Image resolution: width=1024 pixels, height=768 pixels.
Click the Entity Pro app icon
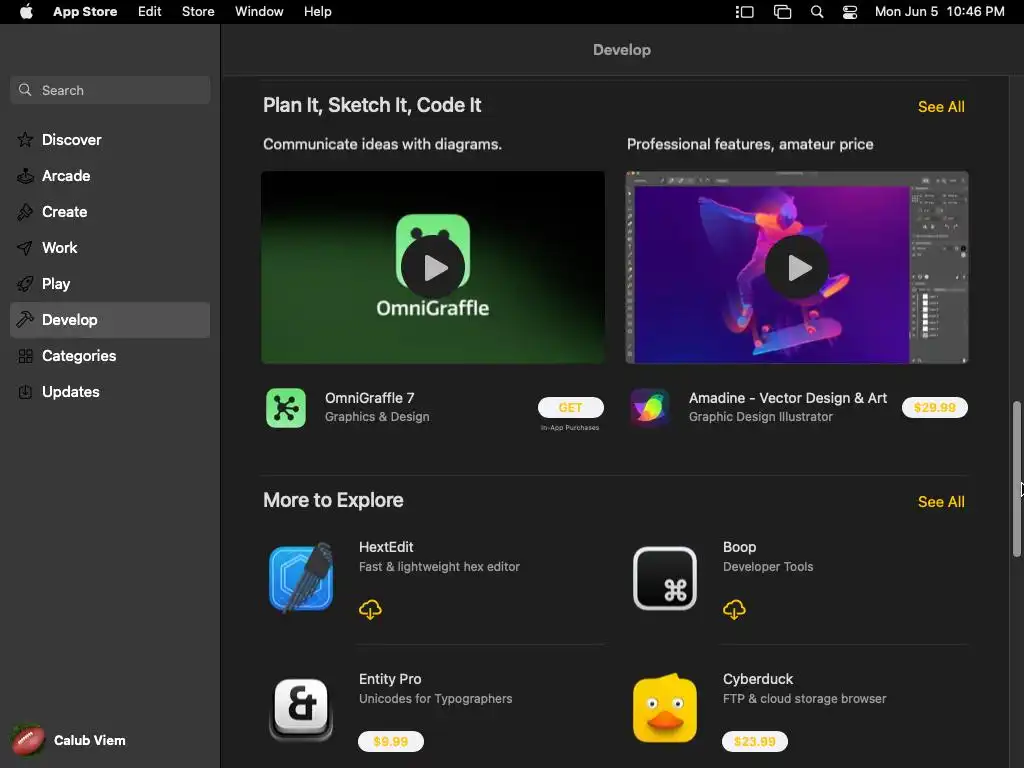[x=301, y=710]
